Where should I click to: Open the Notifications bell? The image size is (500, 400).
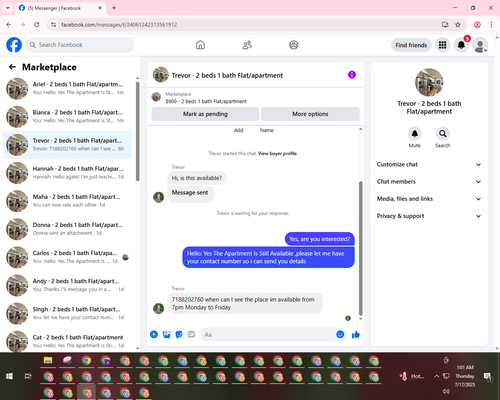click(x=461, y=45)
